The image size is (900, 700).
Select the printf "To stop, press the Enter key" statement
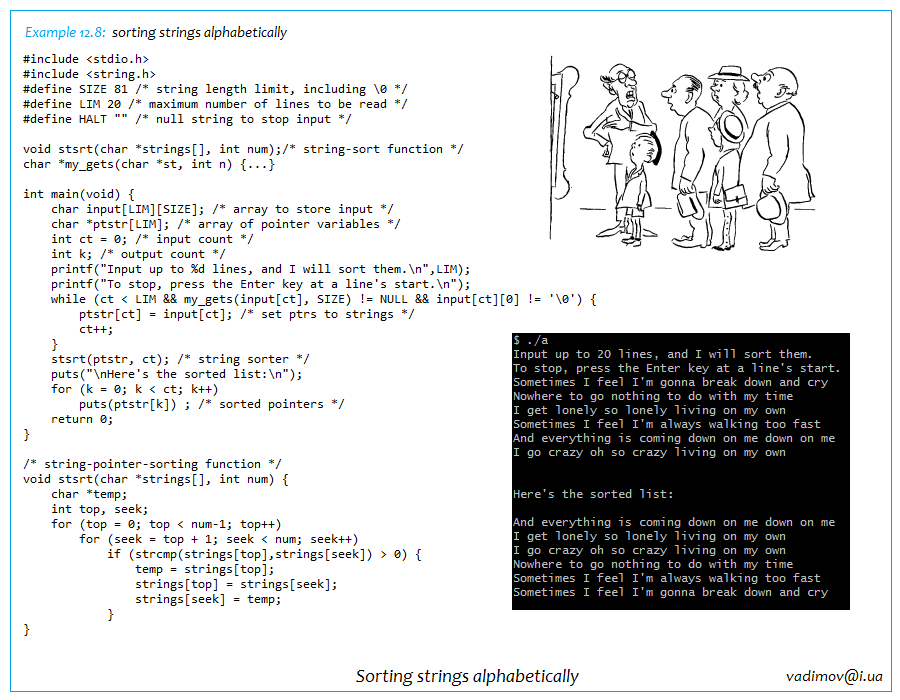point(261,284)
